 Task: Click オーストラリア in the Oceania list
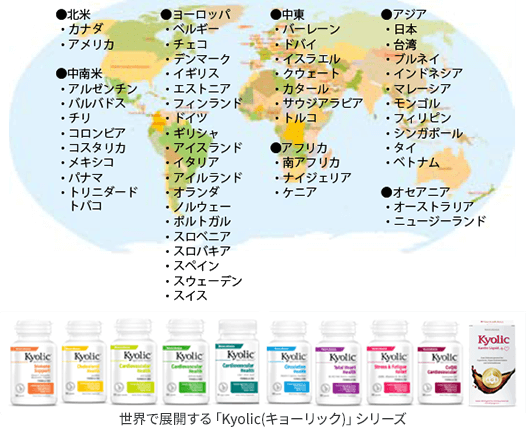(x=433, y=207)
